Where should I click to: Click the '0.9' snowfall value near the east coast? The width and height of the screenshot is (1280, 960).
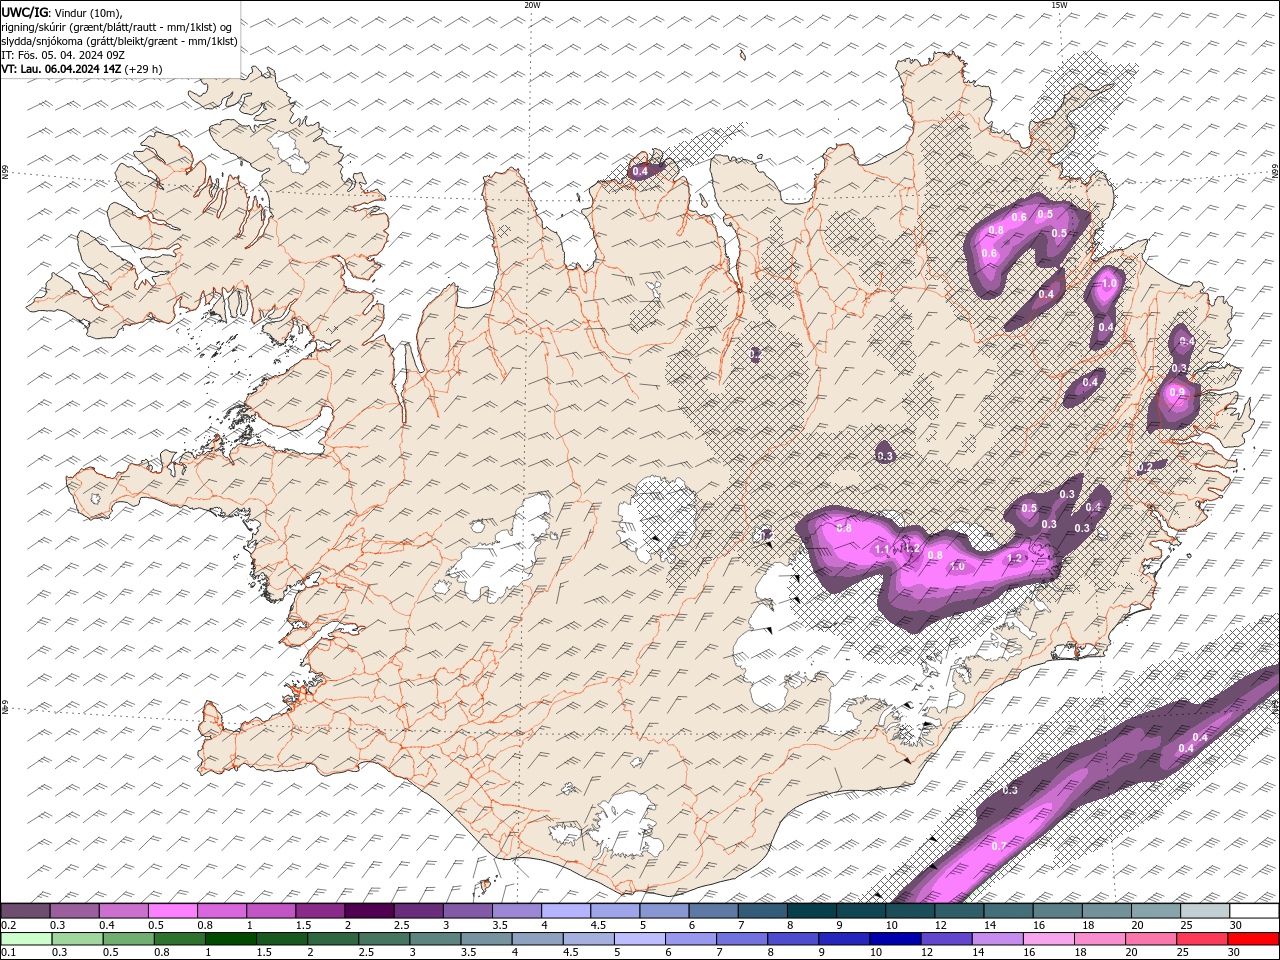[x=1177, y=392]
